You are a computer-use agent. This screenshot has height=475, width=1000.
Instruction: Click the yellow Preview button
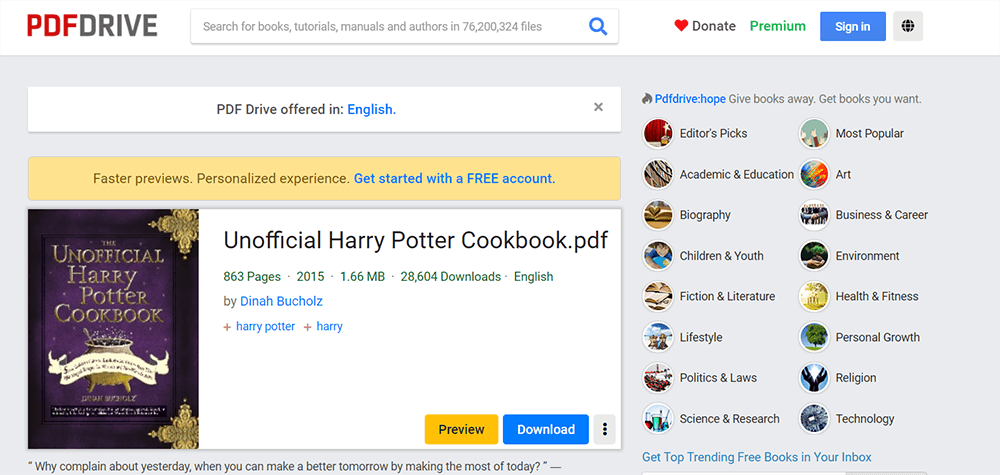(x=461, y=429)
